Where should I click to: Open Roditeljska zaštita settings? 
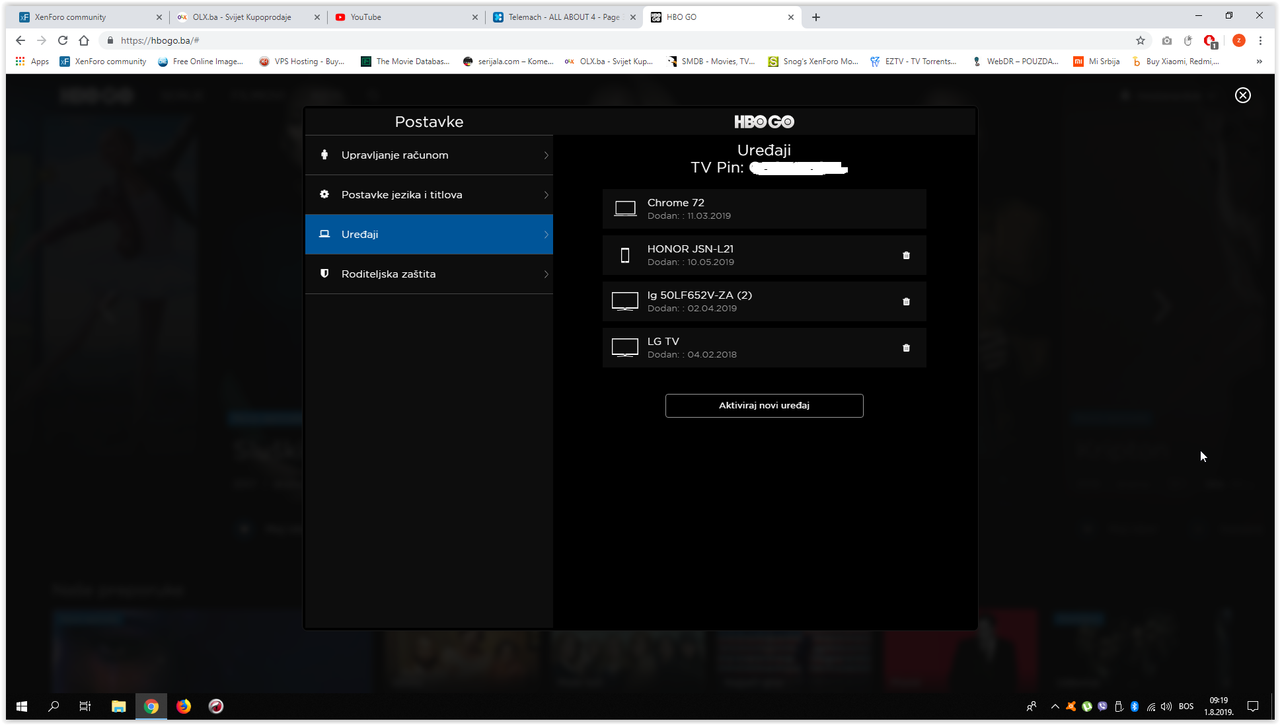coord(429,274)
